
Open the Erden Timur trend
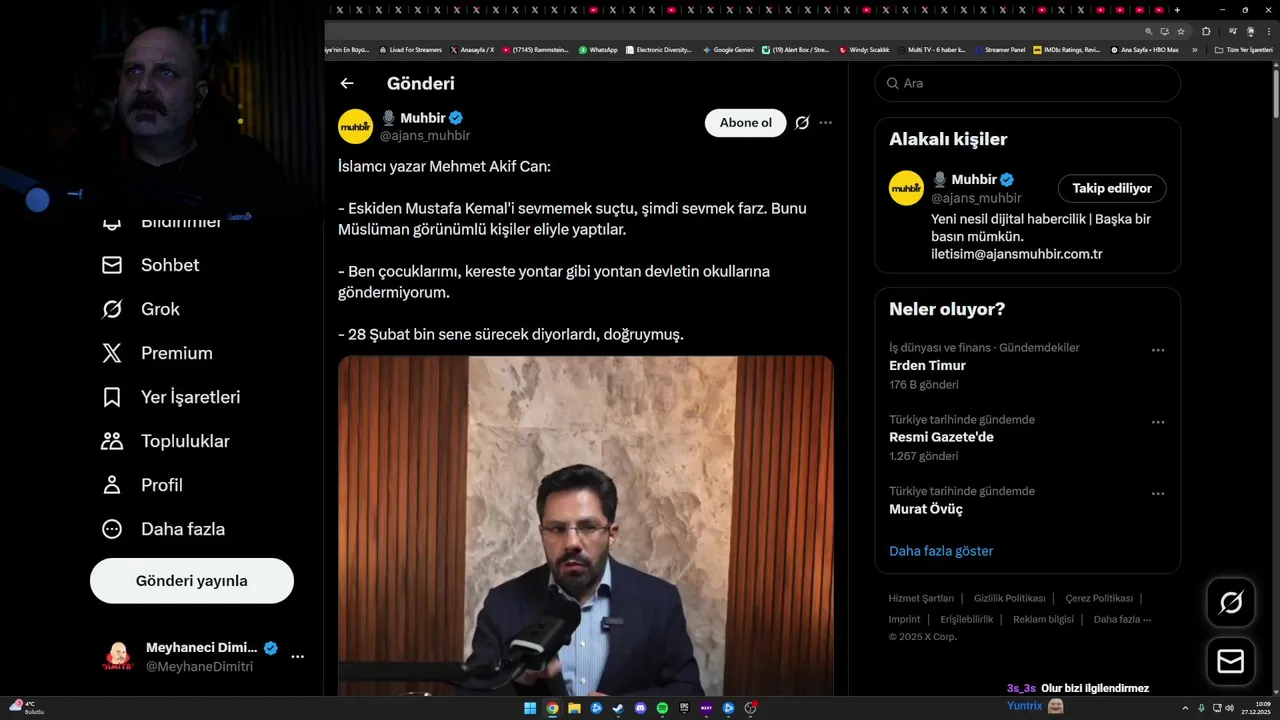click(x=927, y=366)
